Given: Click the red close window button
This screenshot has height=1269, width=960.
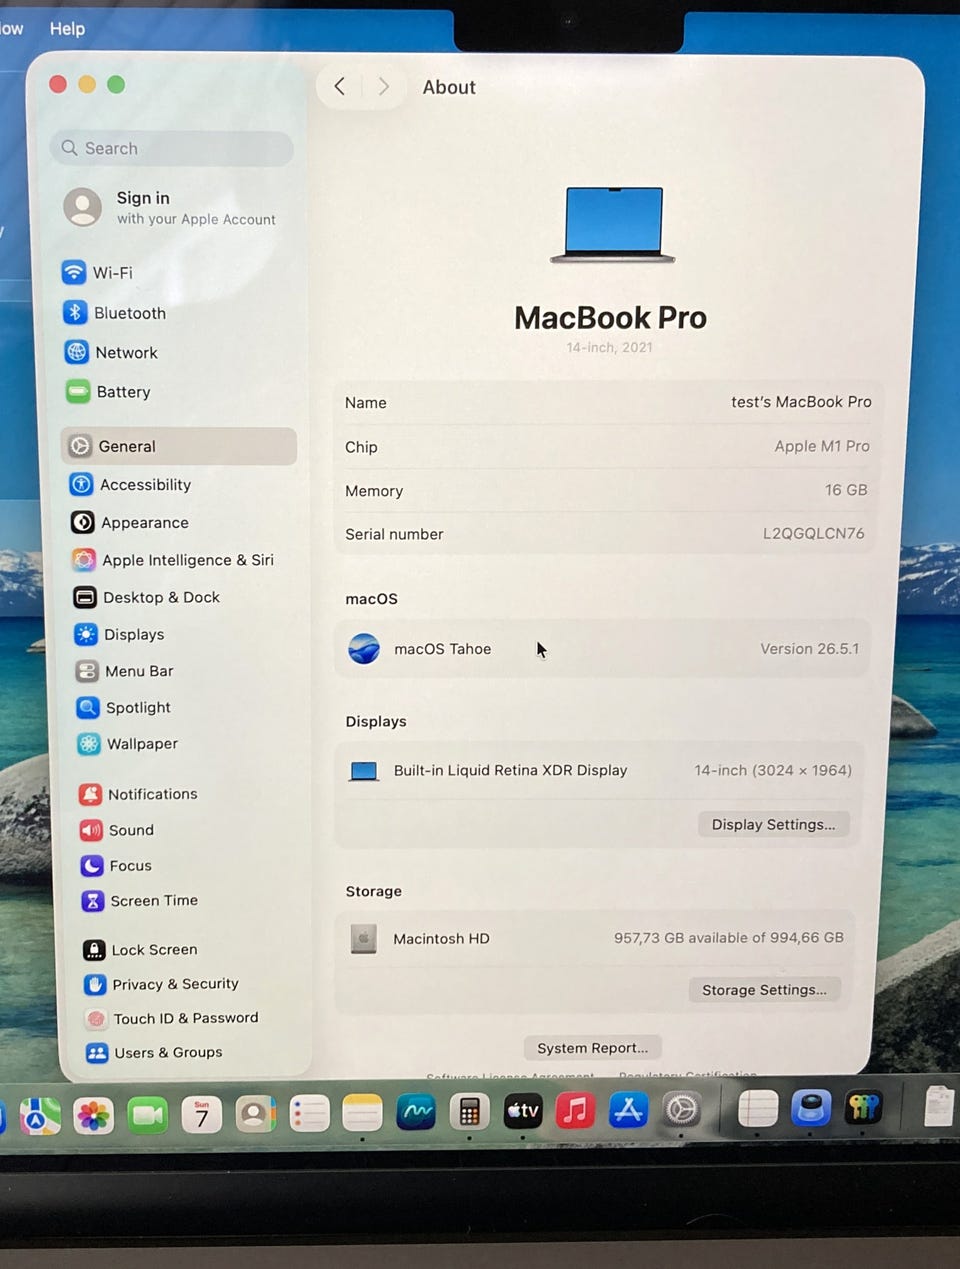Looking at the screenshot, I should coord(58,84).
